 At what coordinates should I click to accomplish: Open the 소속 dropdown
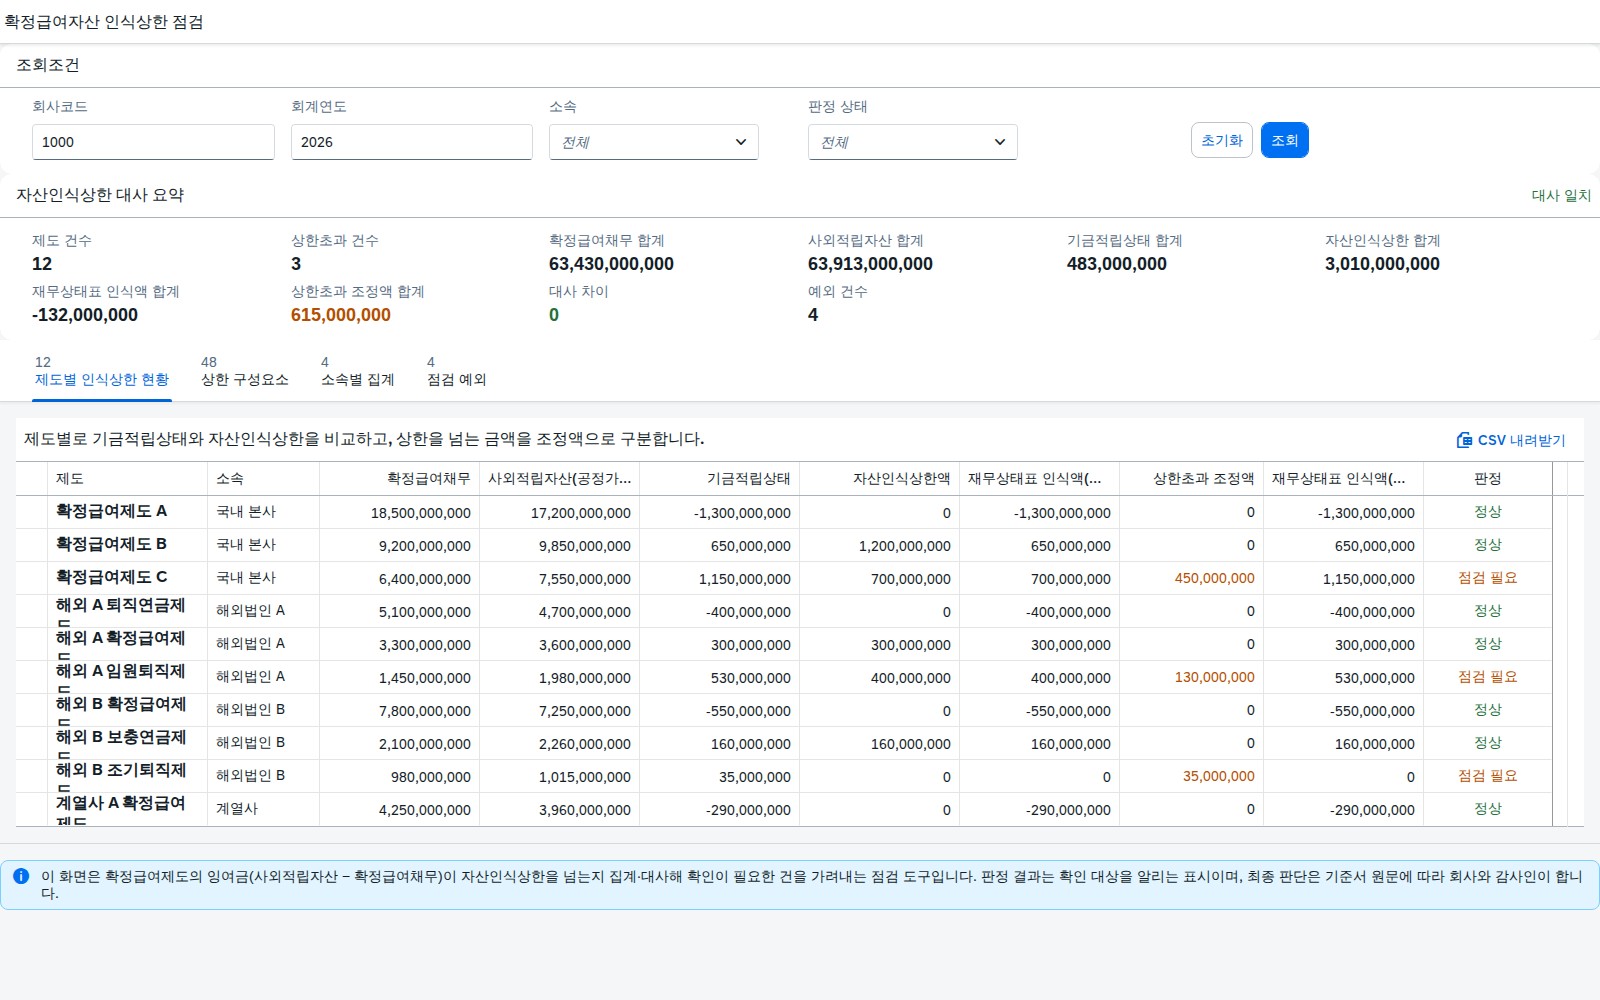coord(654,142)
